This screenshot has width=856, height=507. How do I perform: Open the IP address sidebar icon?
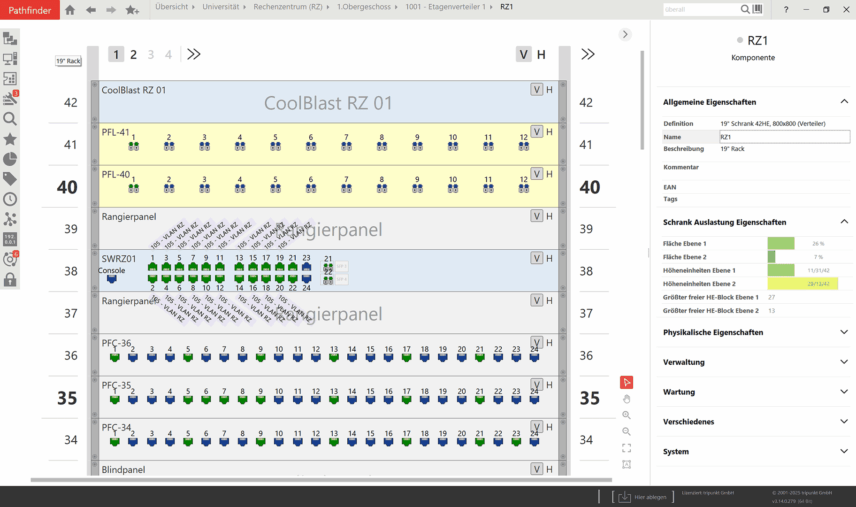point(10,239)
